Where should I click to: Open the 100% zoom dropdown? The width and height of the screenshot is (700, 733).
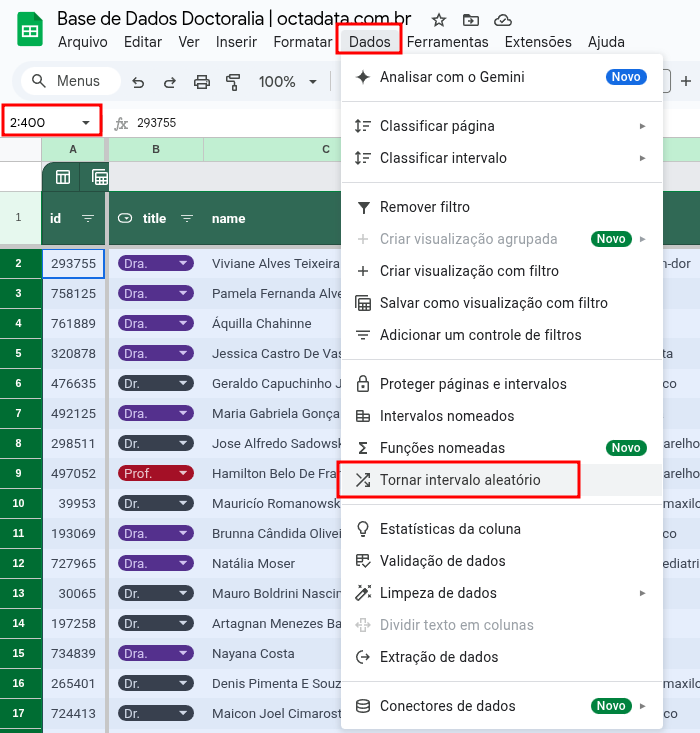pos(288,82)
